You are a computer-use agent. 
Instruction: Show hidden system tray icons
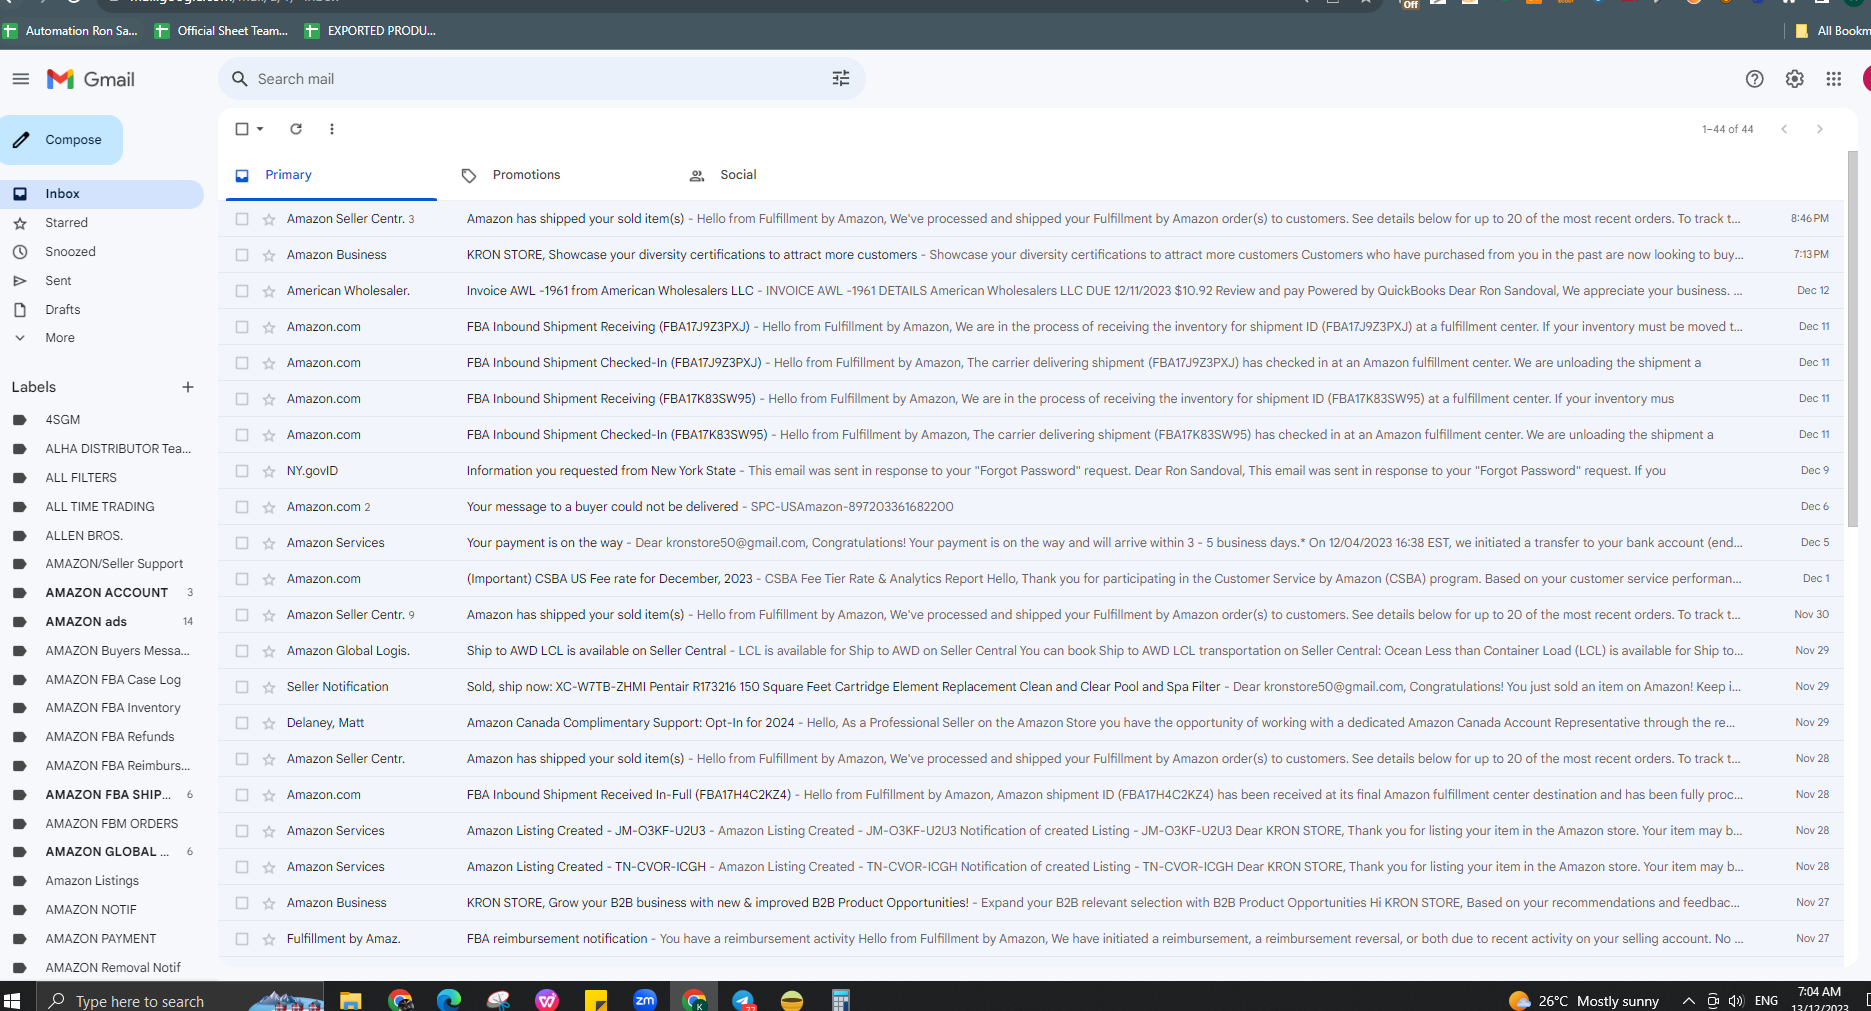coord(1688,1000)
